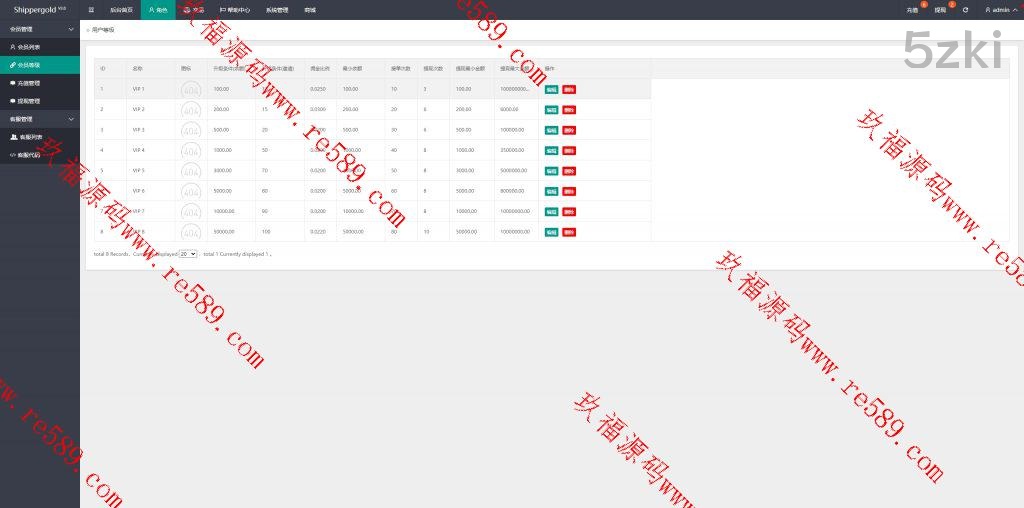Click the green edit button for VIP 1
The height and width of the screenshot is (508, 1024).
[x=551, y=89]
